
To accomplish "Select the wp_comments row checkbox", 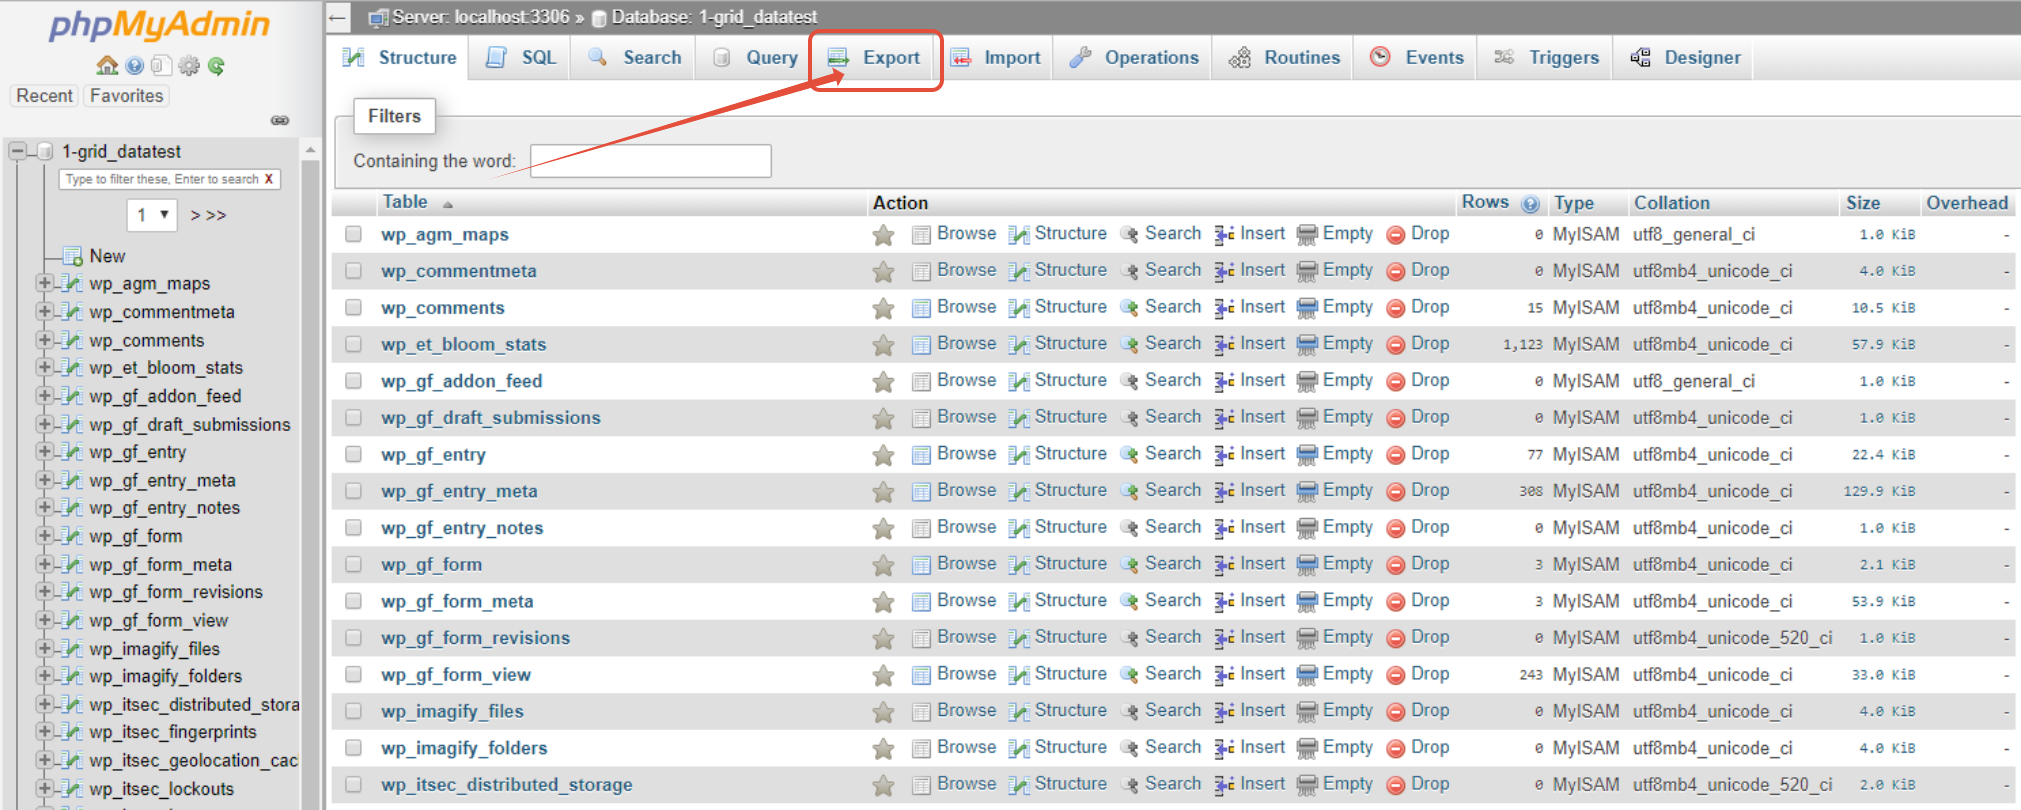I will [x=353, y=307].
